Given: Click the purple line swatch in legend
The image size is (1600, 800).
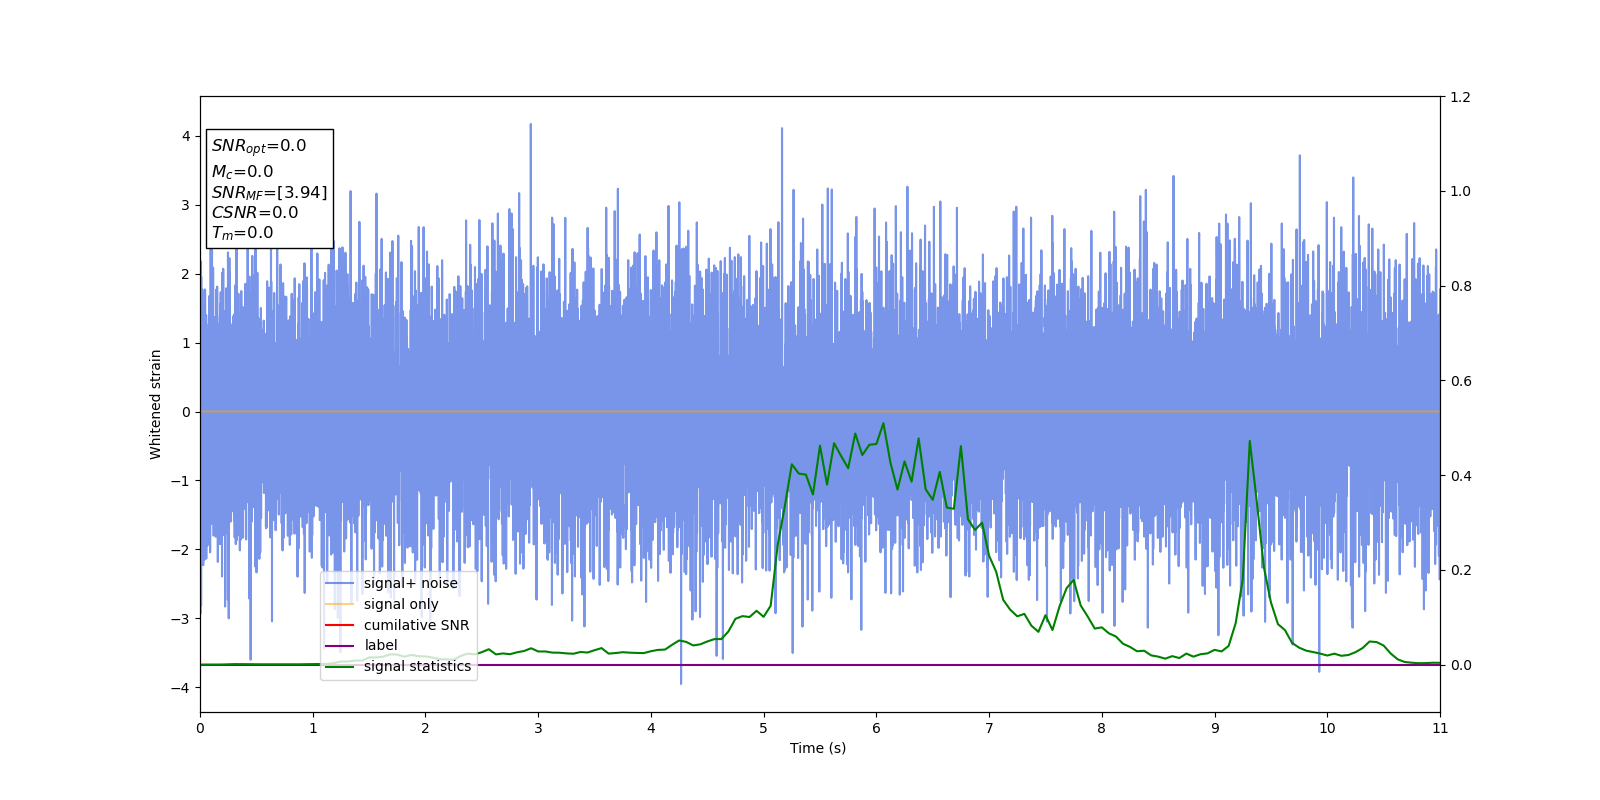Looking at the screenshot, I should (340, 646).
